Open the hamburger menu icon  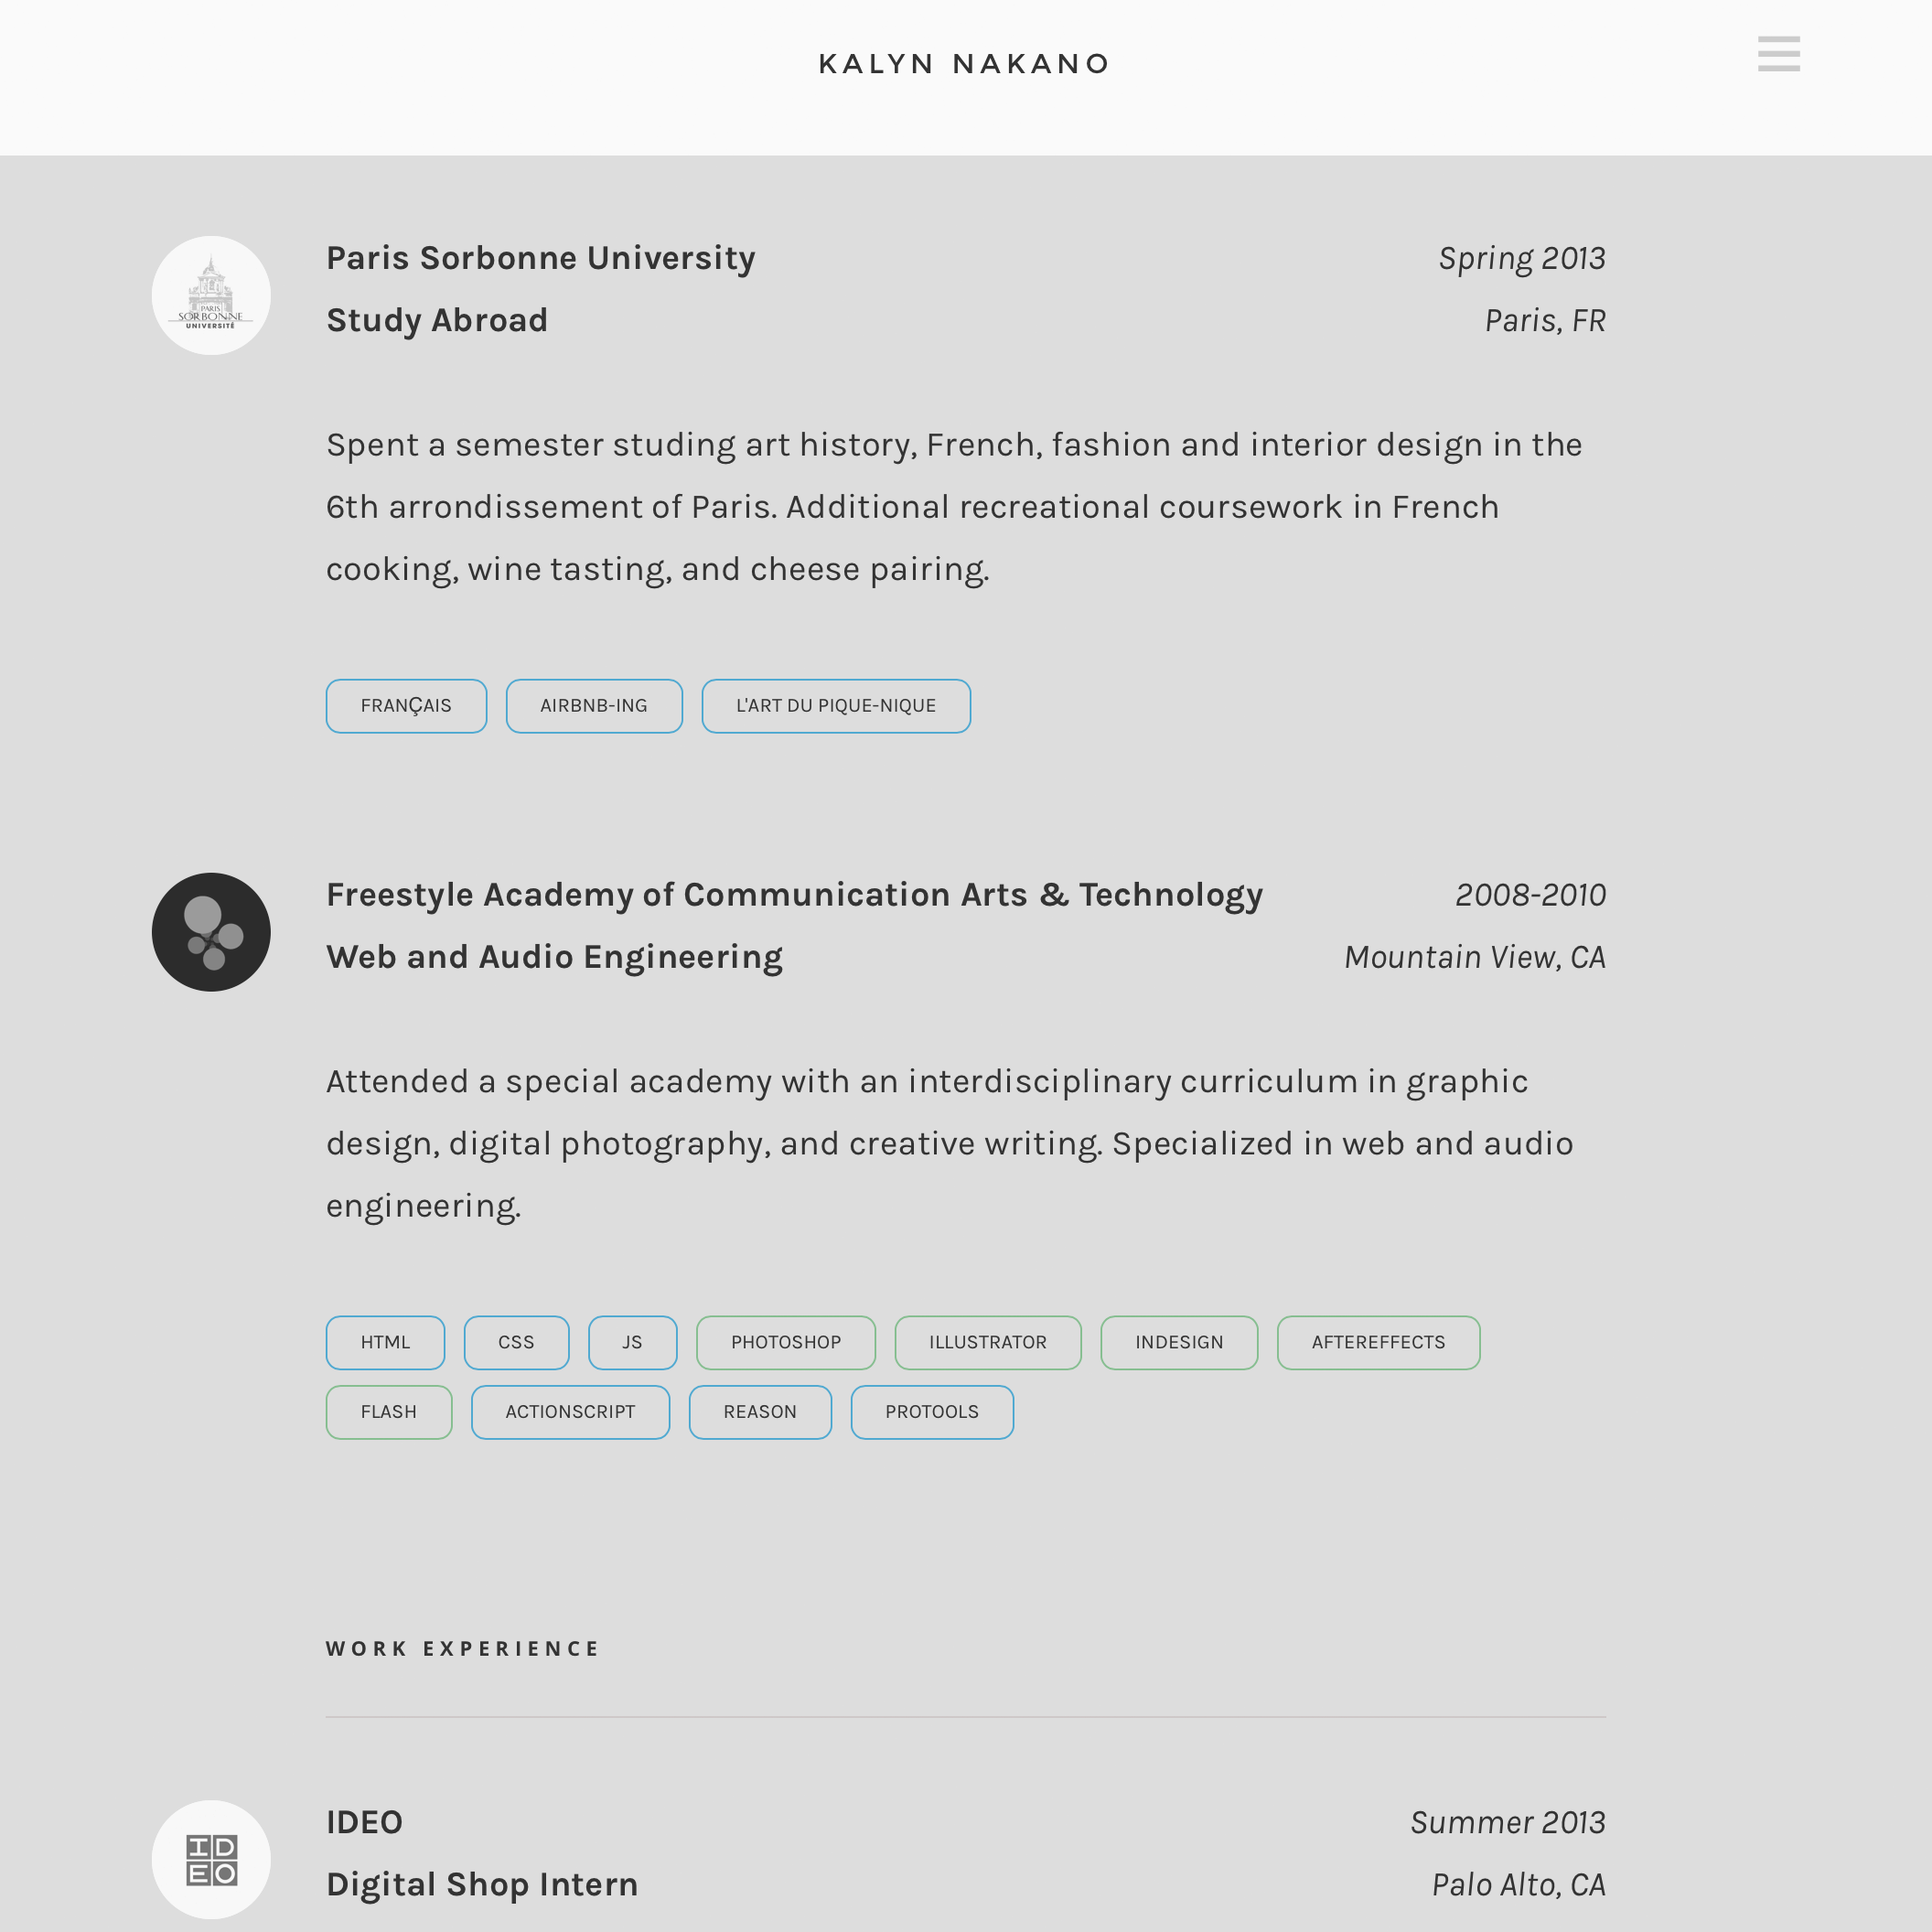point(1778,54)
